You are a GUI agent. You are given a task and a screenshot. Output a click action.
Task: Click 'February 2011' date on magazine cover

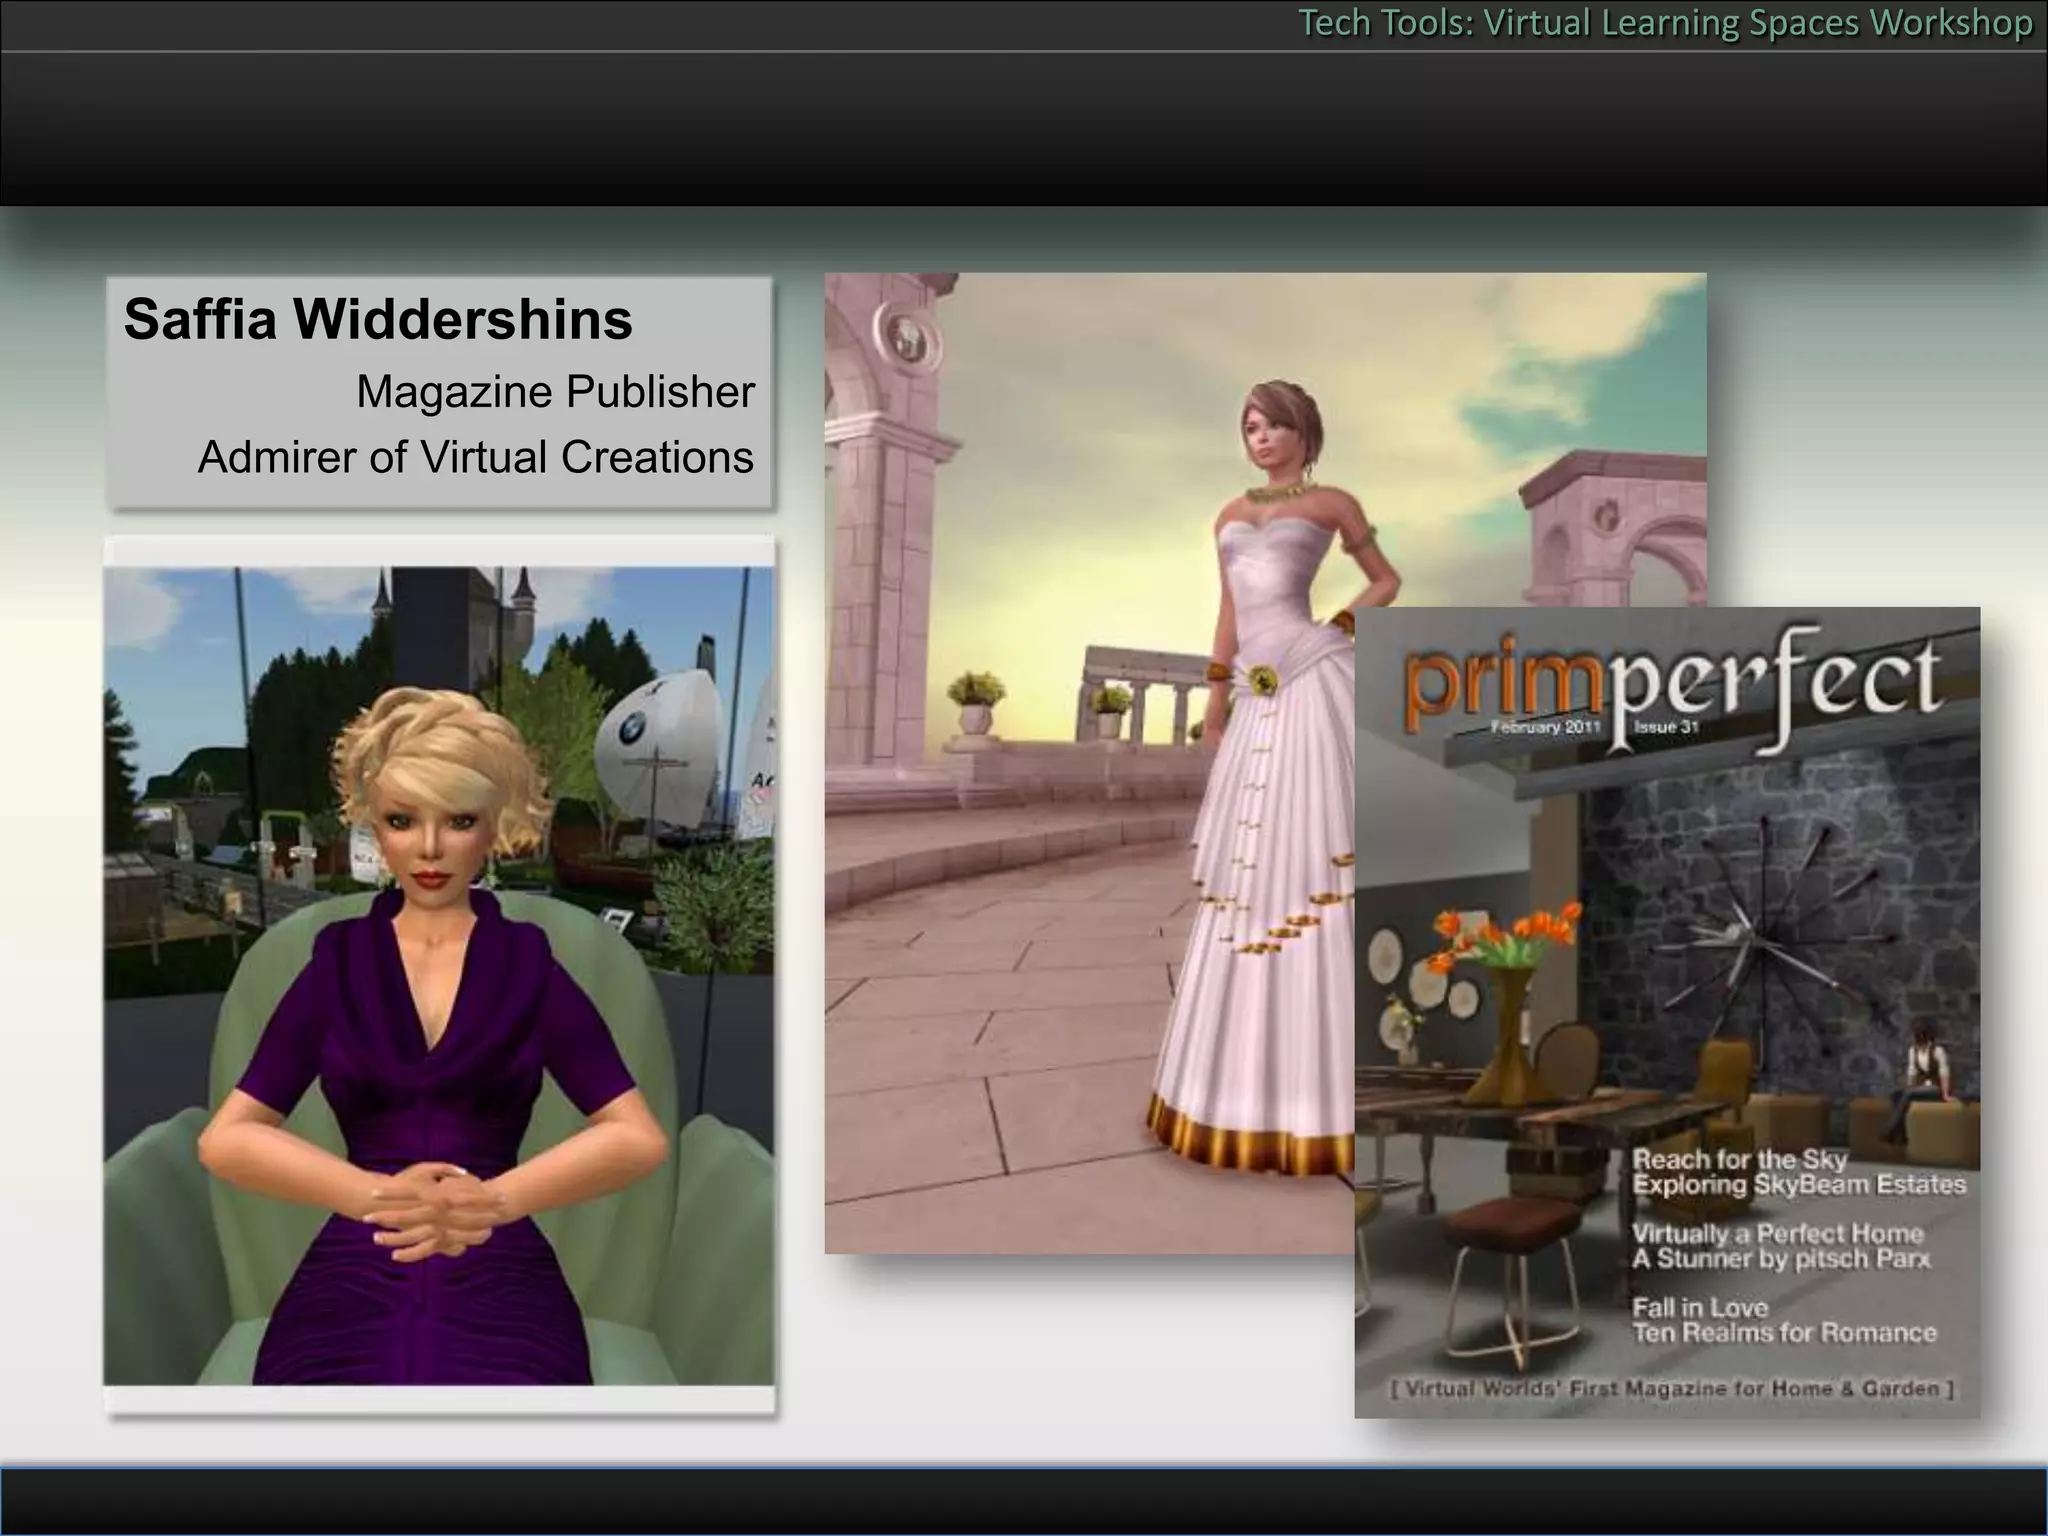click(1546, 727)
